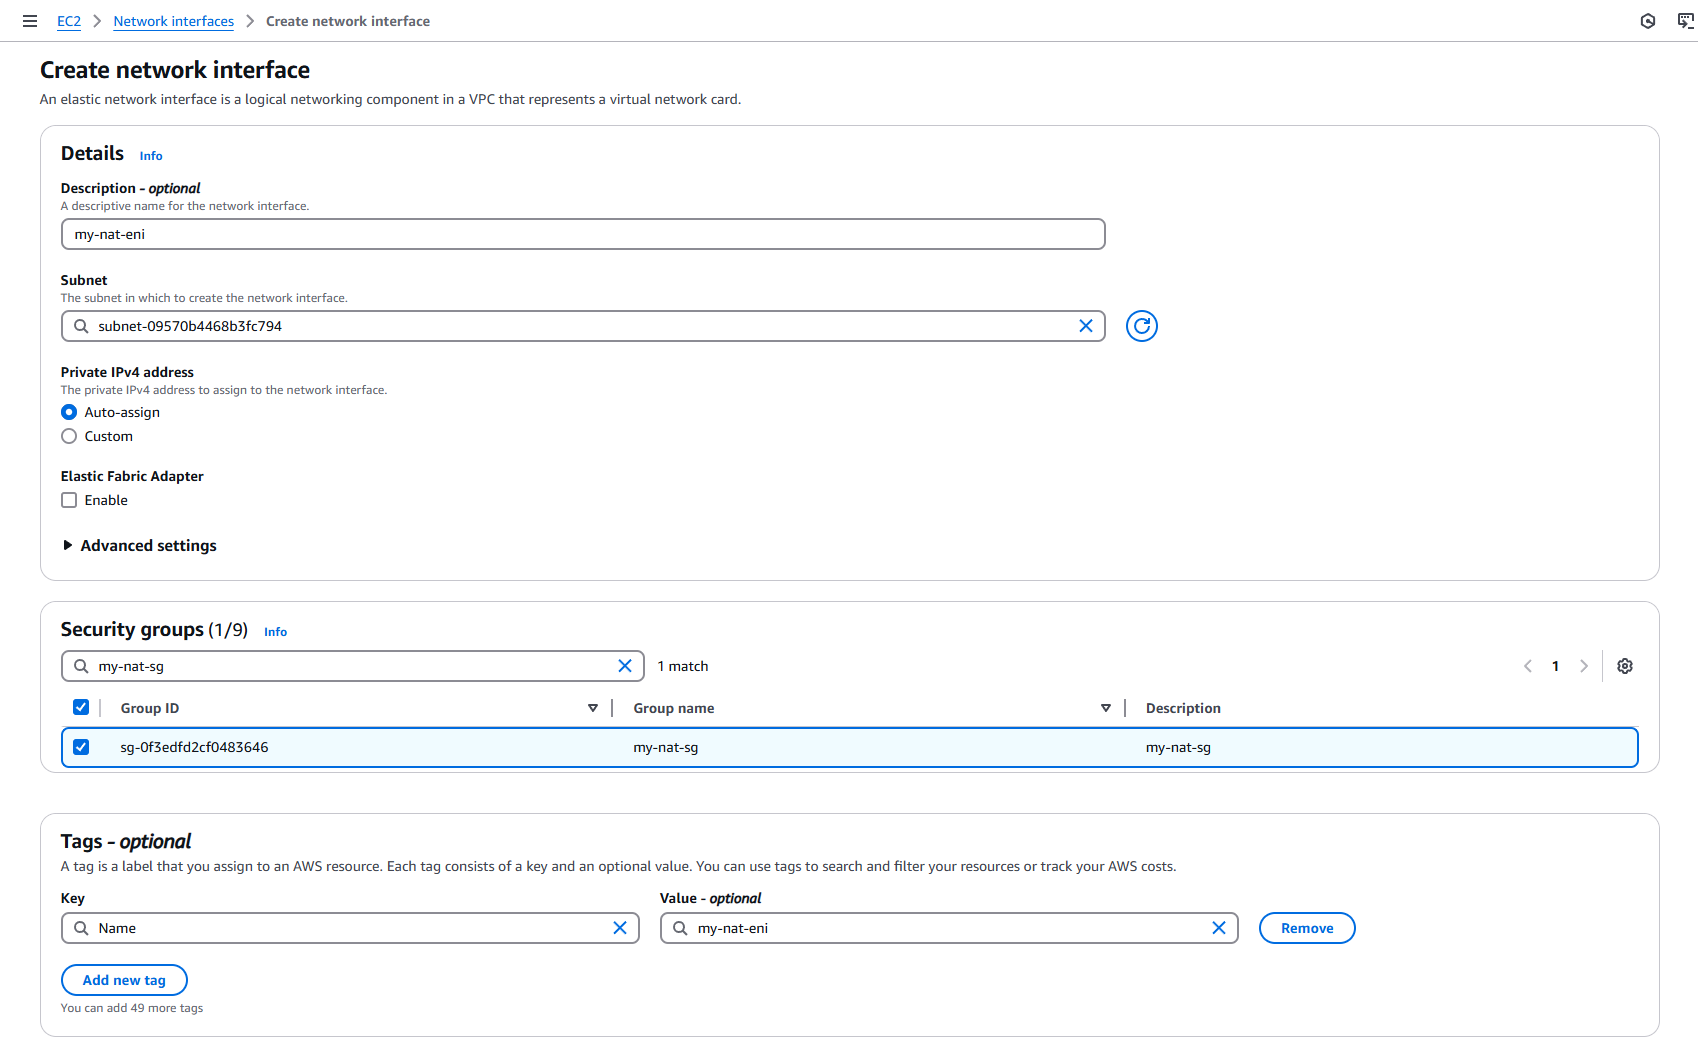The width and height of the screenshot is (1698, 1052).
Task: Click the Group name column header
Action: (674, 708)
